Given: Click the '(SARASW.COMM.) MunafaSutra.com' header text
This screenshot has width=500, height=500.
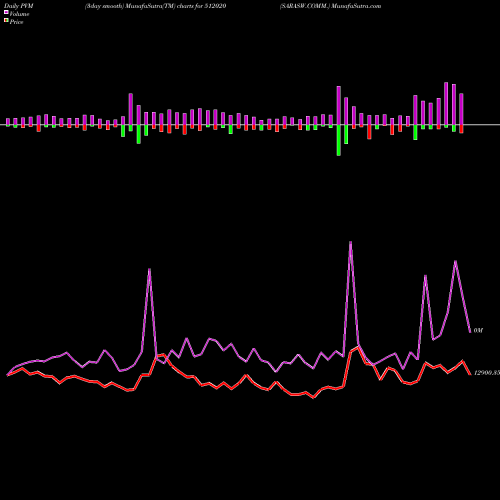Looking at the screenshot, I should 330,6.
